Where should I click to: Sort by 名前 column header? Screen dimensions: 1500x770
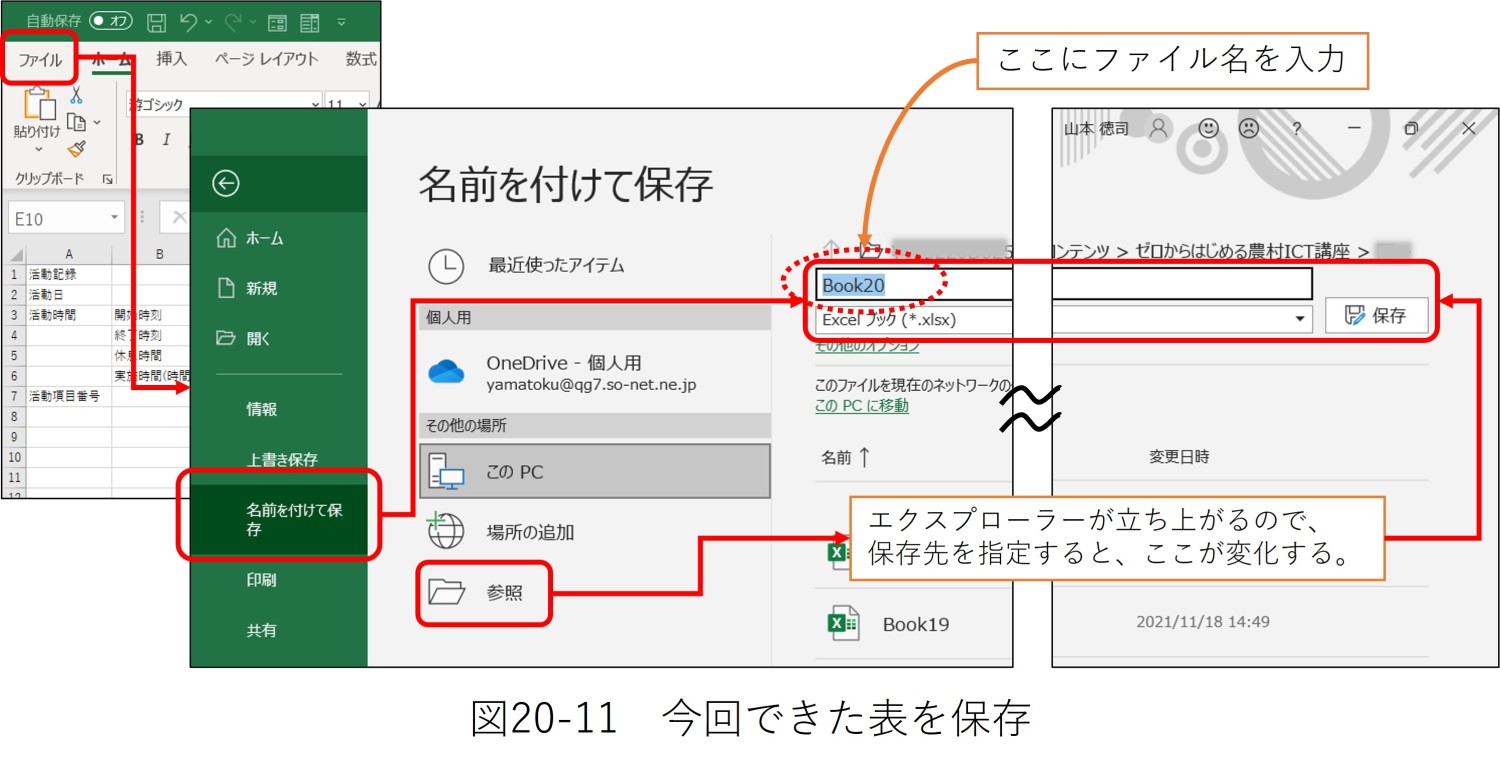pyautogui.click(x=846, y=457)
